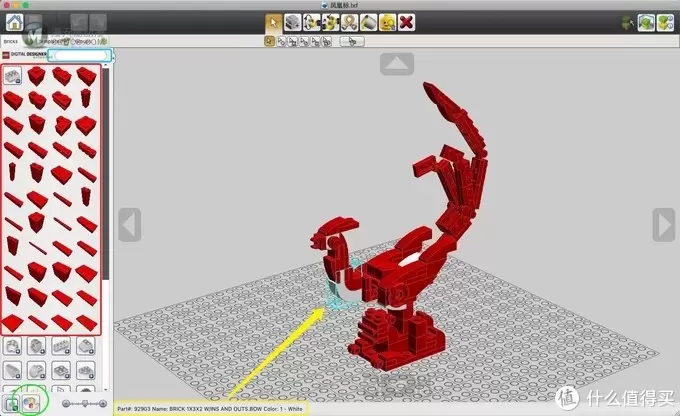Decrease palette icon size
The width and height of the screenshot is (680, 416).
pos(66,404)
